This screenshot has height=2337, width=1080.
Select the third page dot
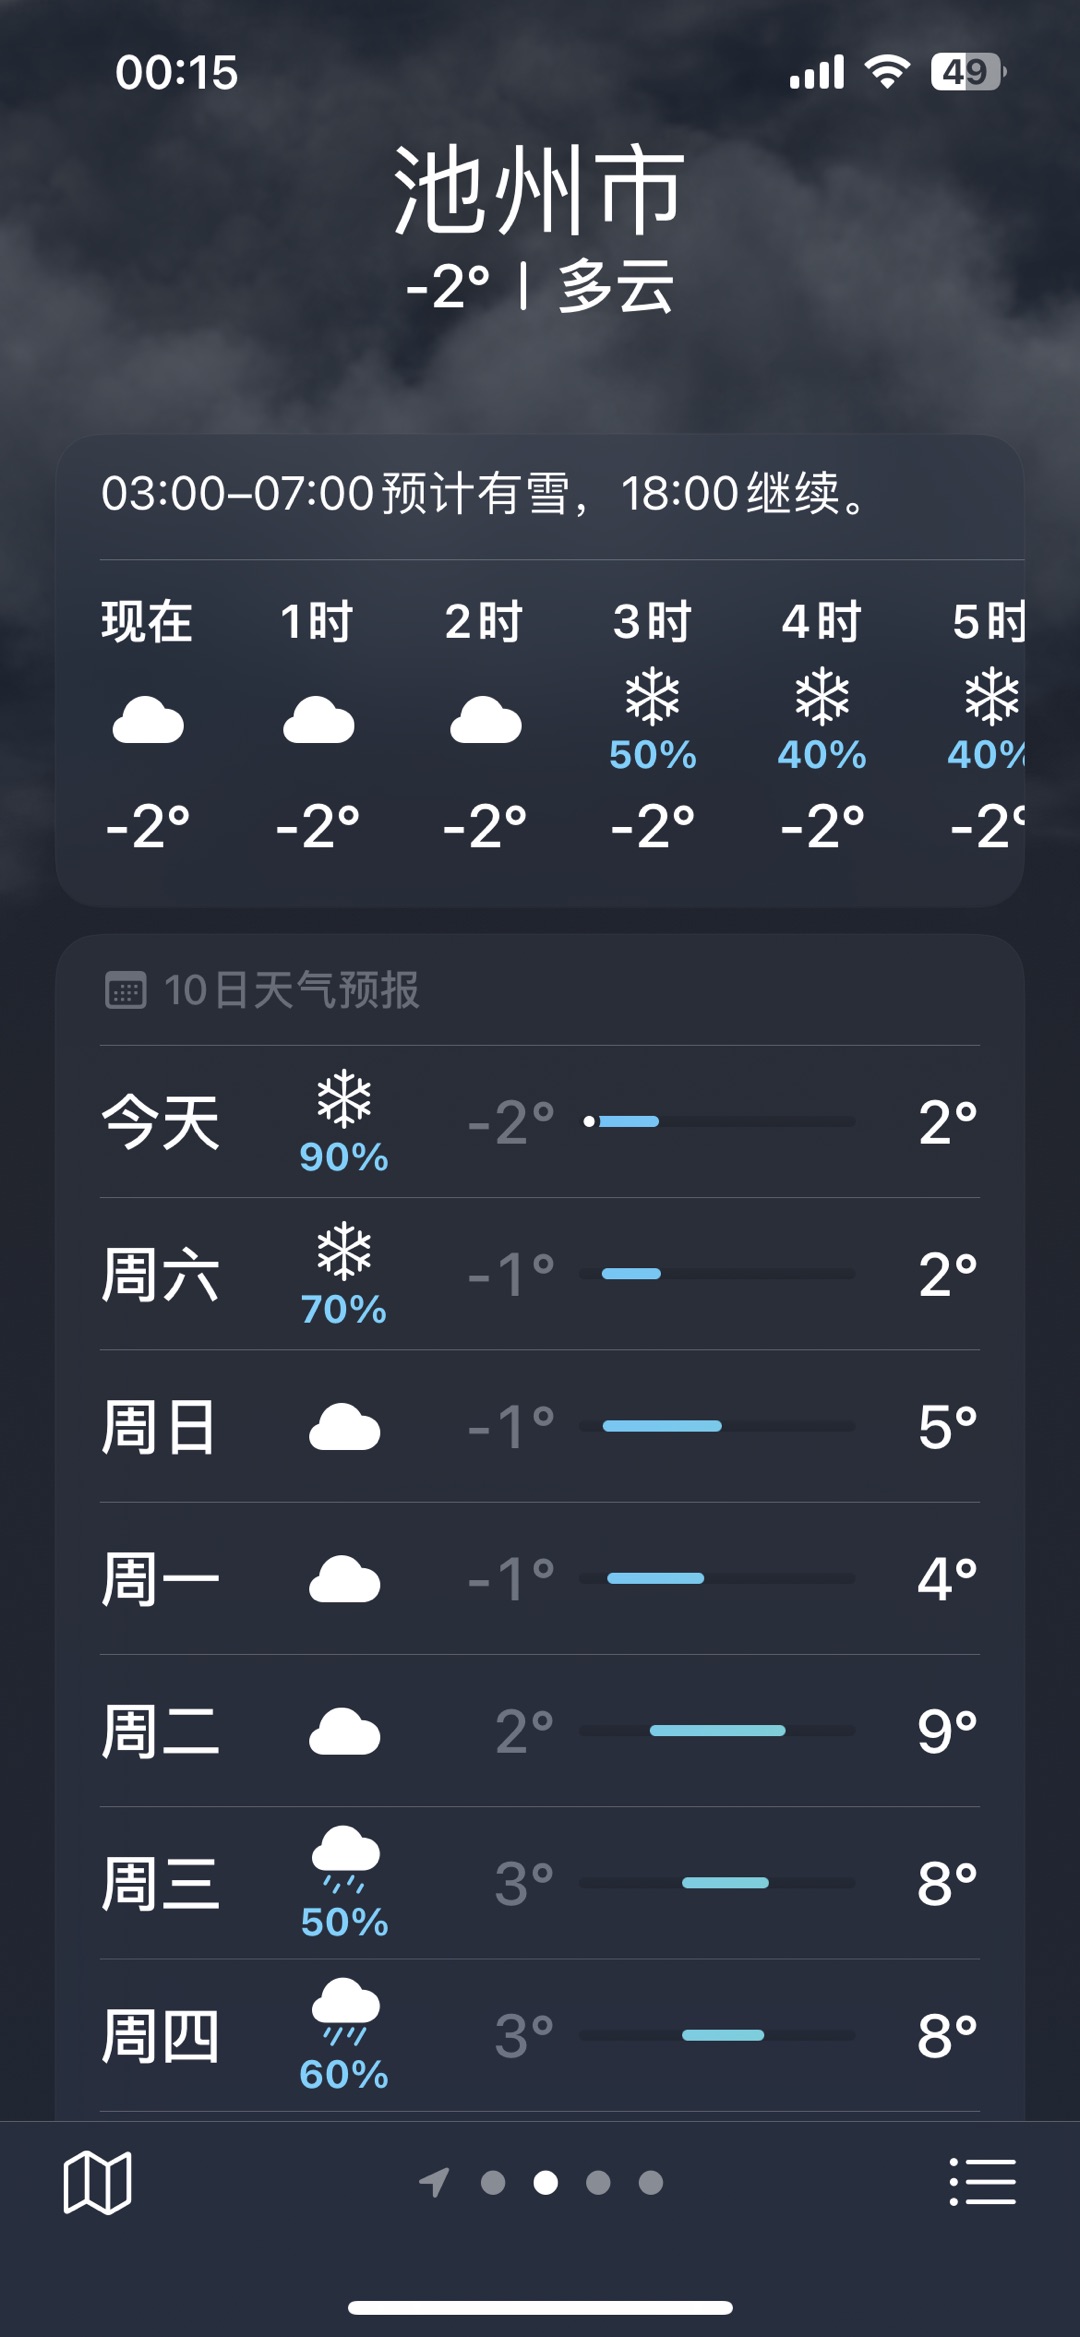pos(598,2182)
